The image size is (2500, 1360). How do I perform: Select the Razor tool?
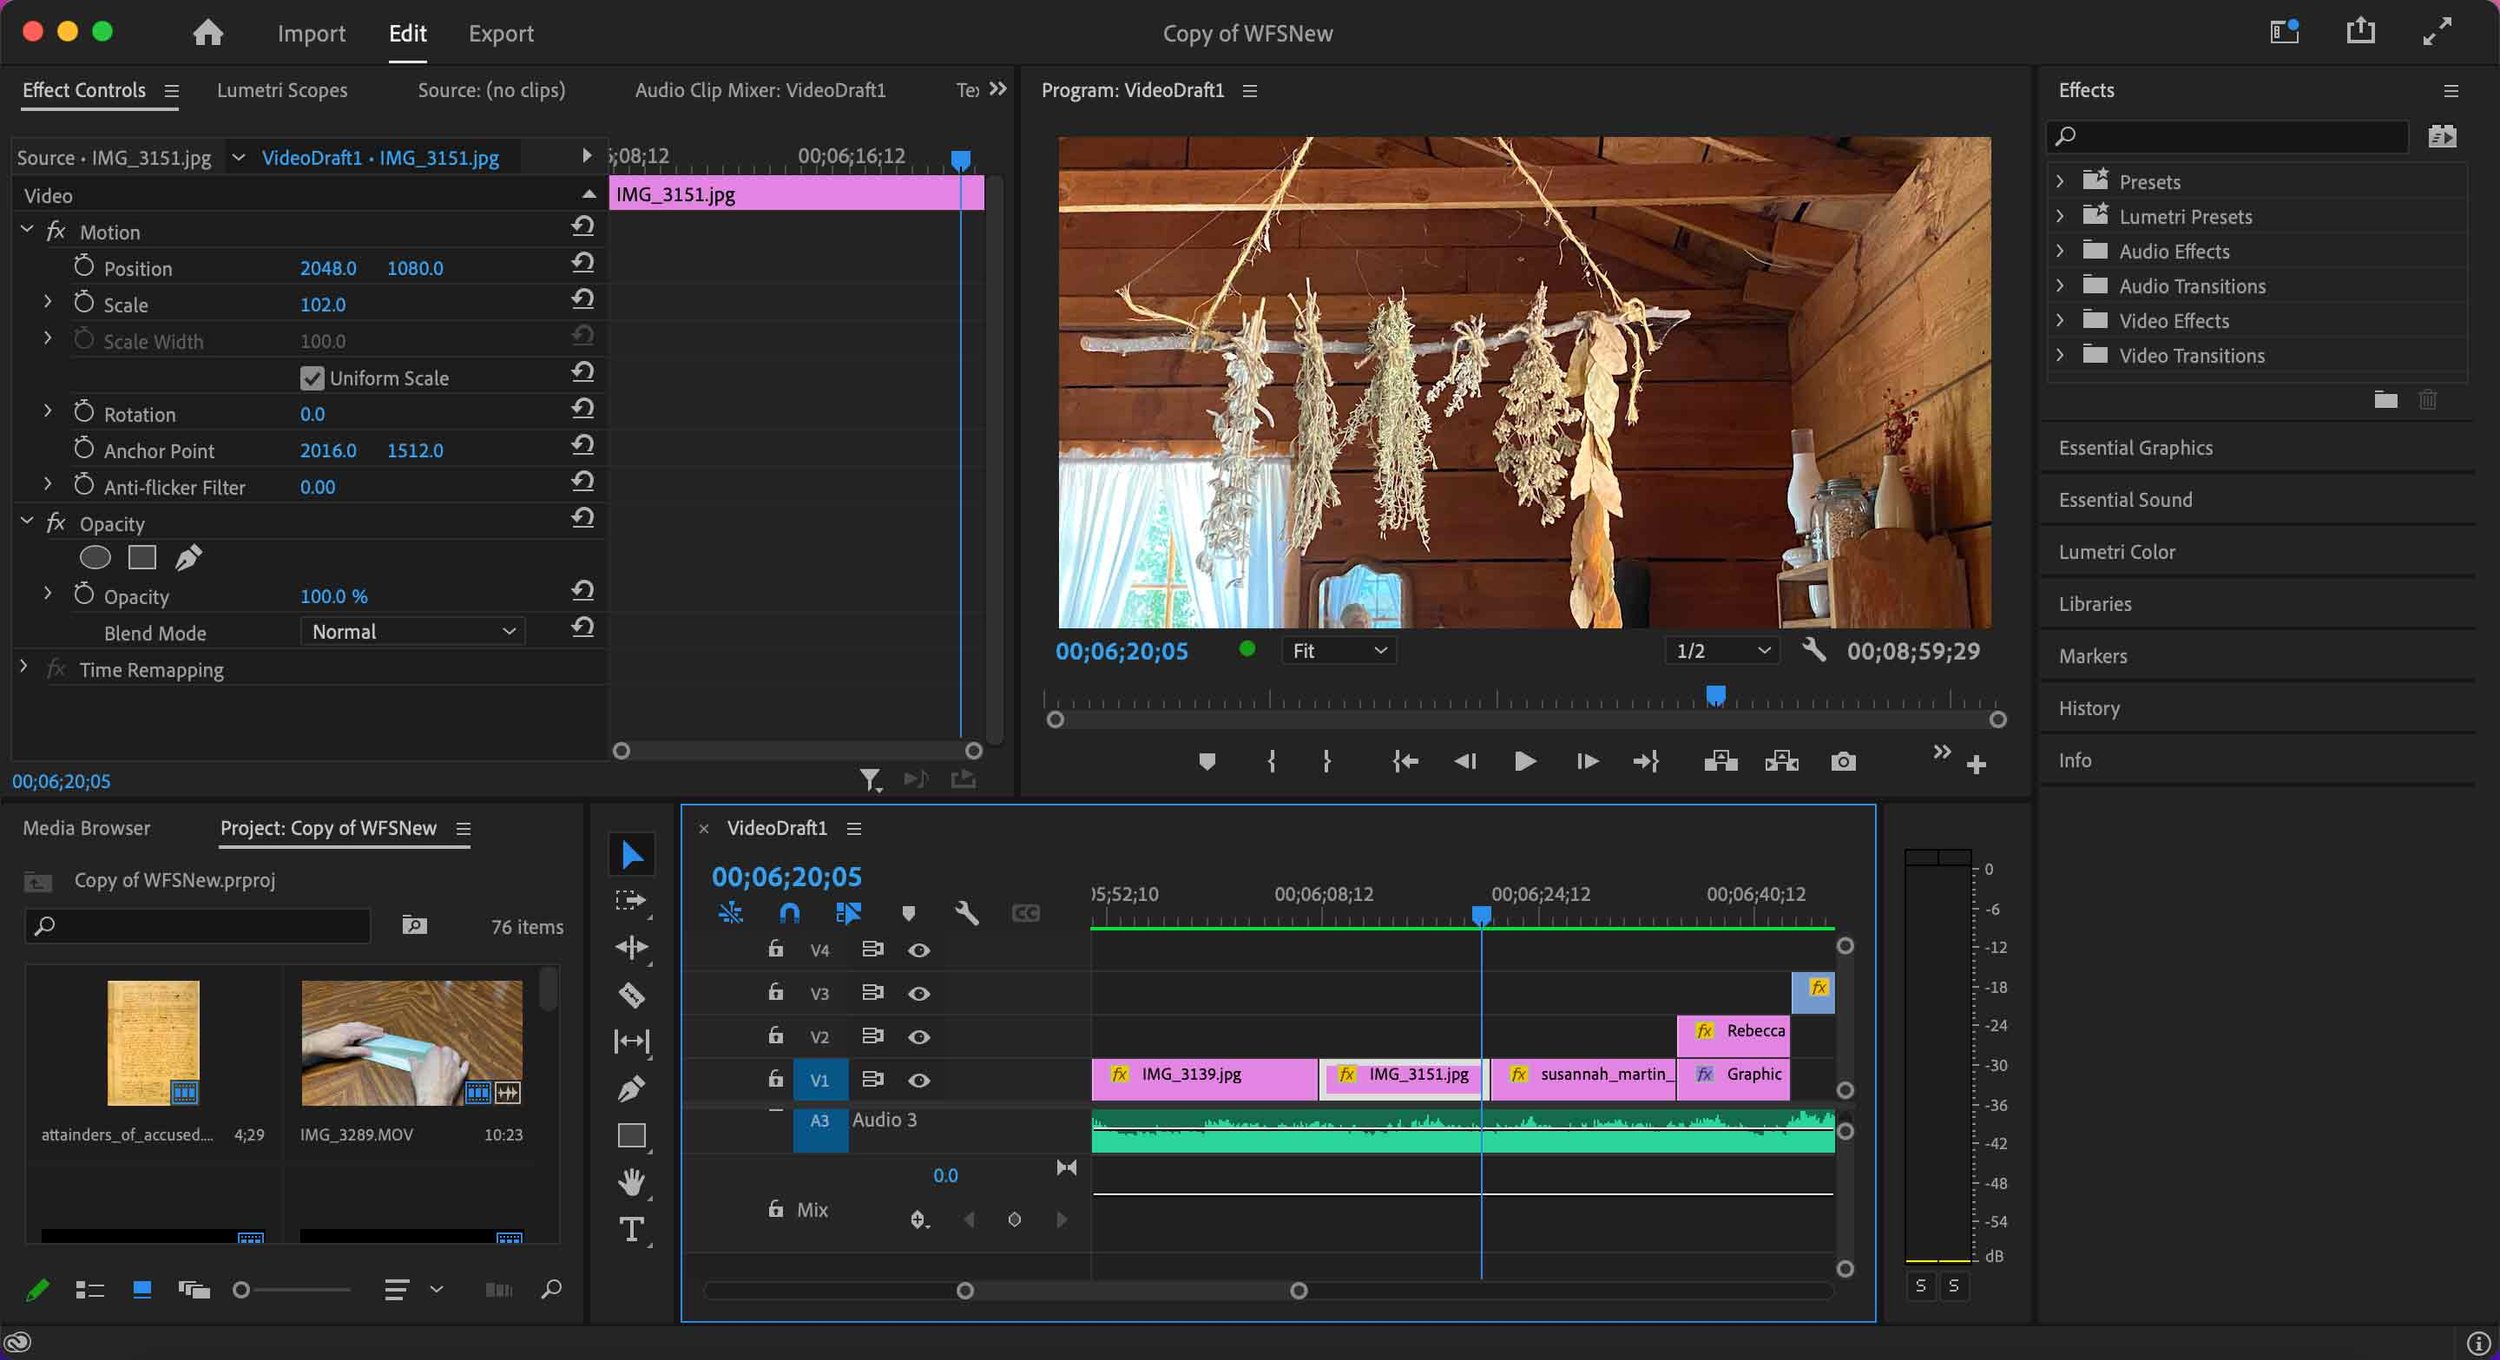pyautogui.click(x=631, y=995)
